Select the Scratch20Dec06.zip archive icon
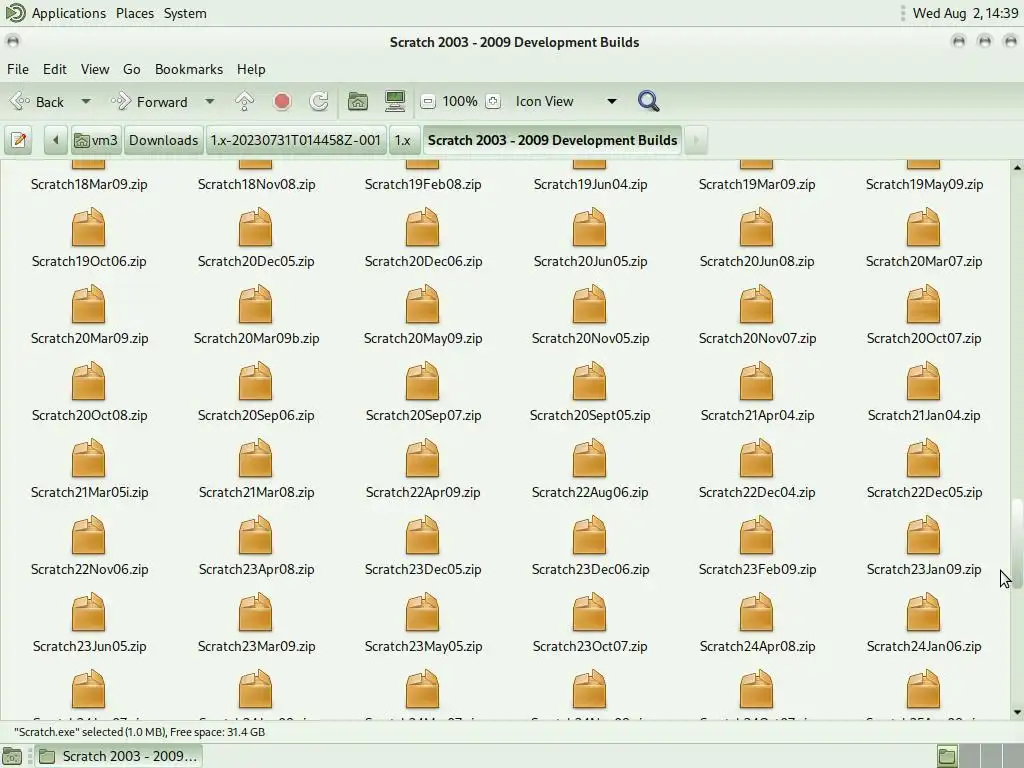The width and height of the screenshot is (1024, 768). [x=423, y=228]
